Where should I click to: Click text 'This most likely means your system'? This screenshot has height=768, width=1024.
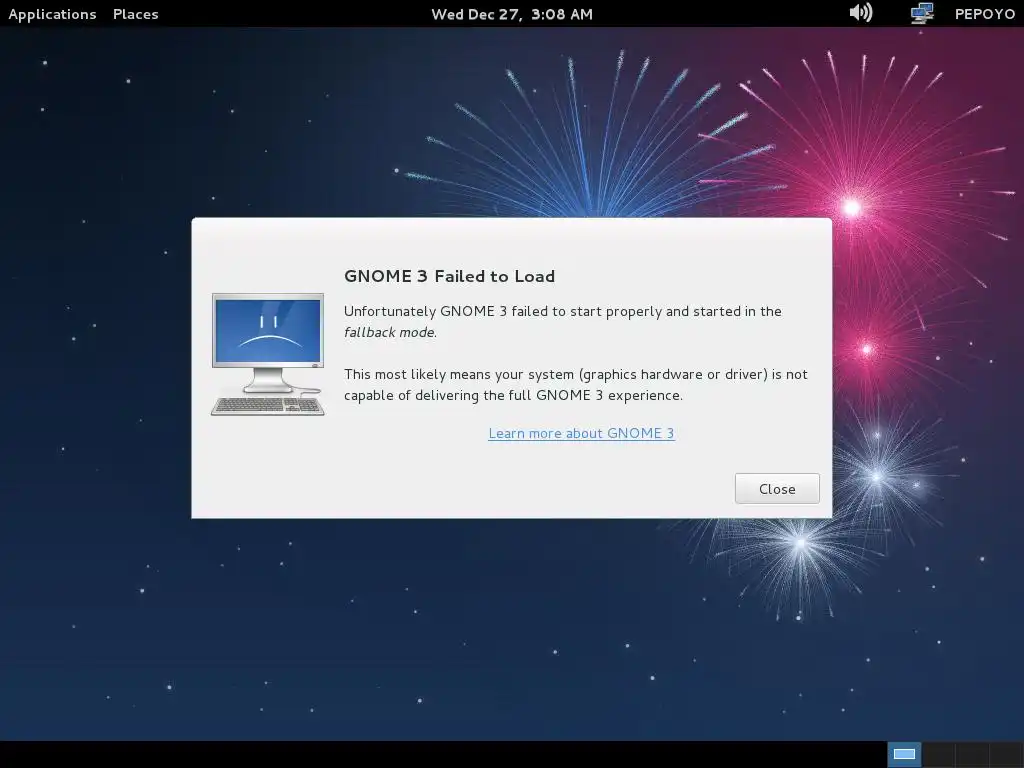pyautogui.click(x=458, y=374)
